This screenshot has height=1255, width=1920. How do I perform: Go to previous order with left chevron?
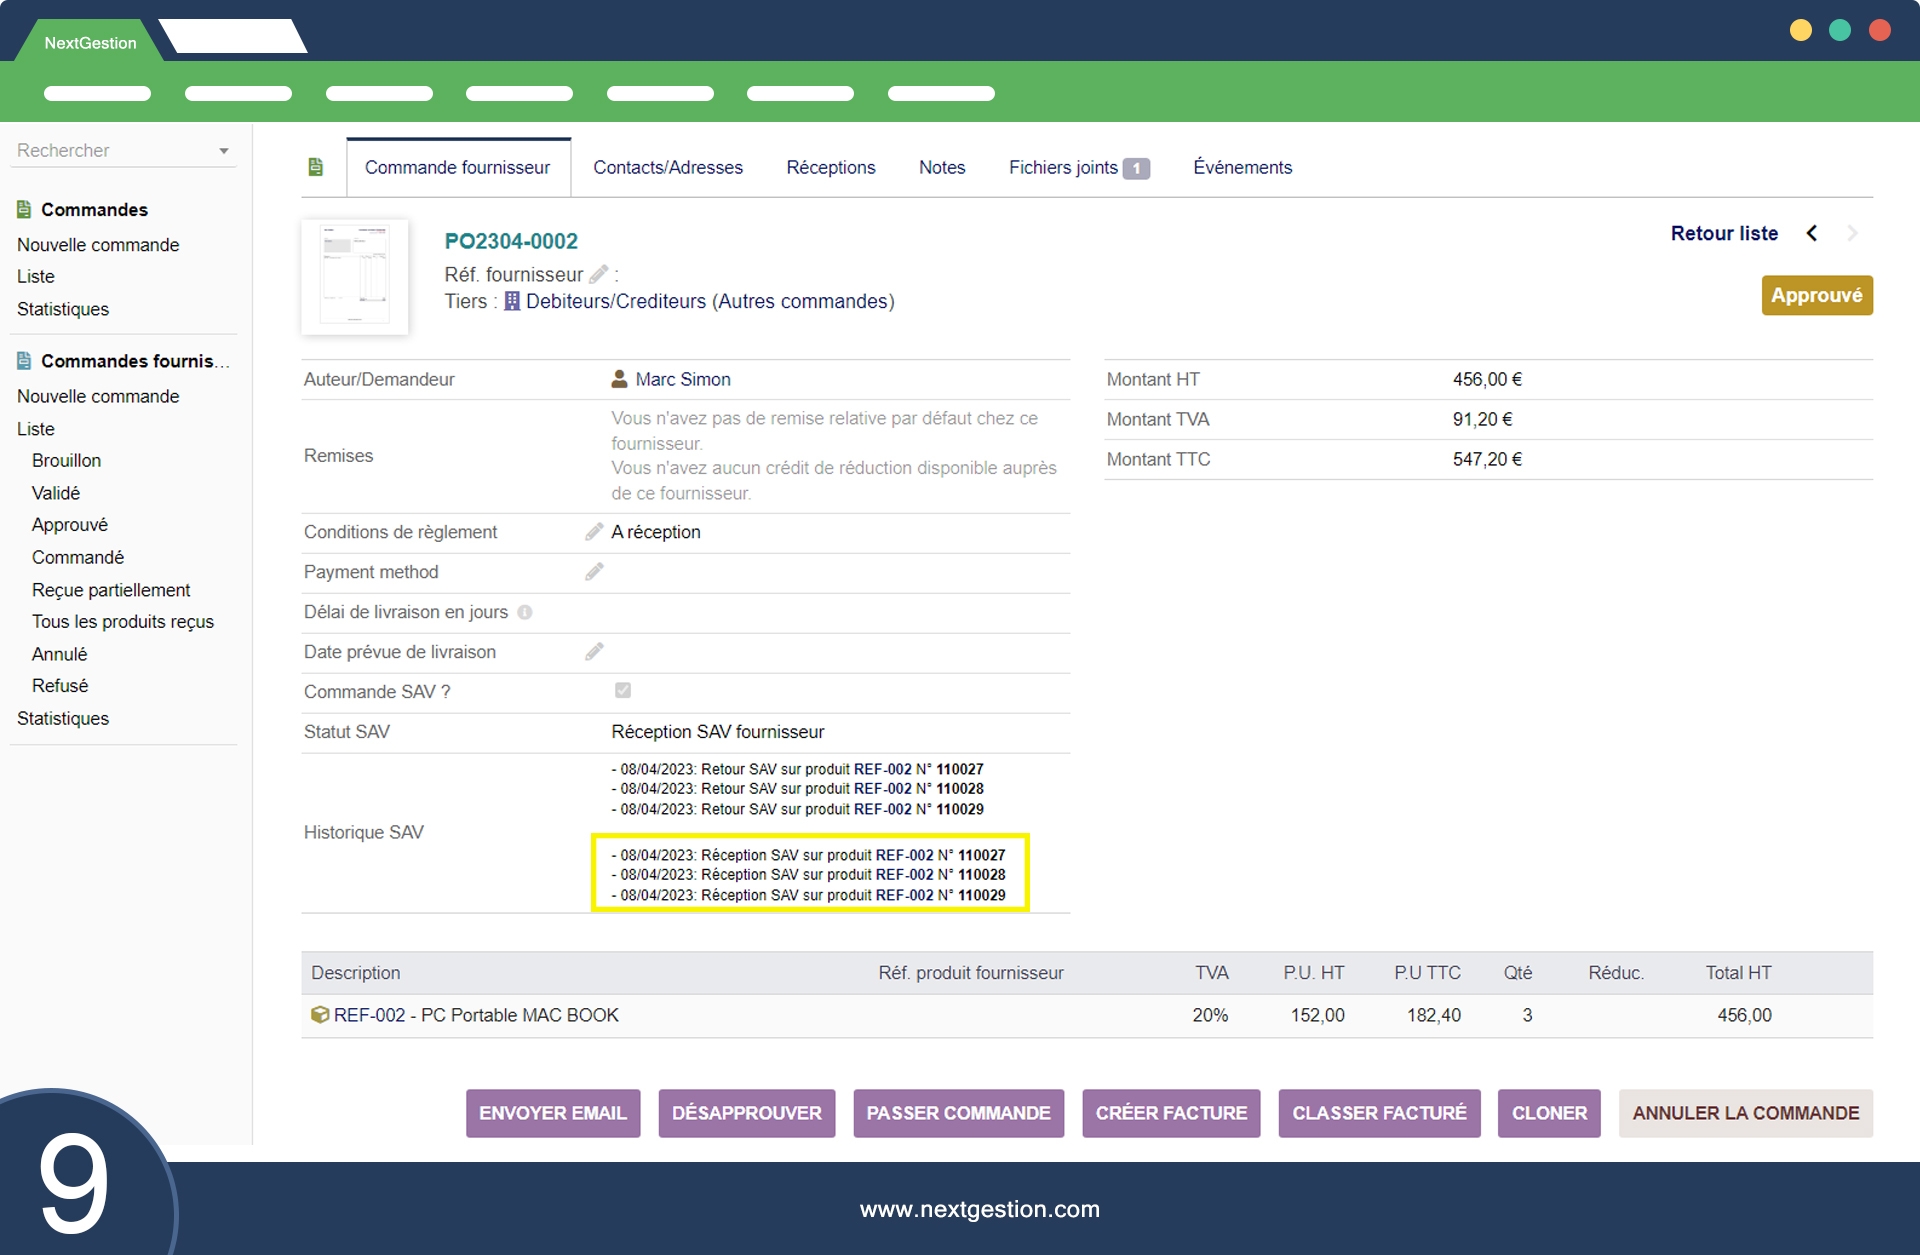click(x=1812, y=233)
